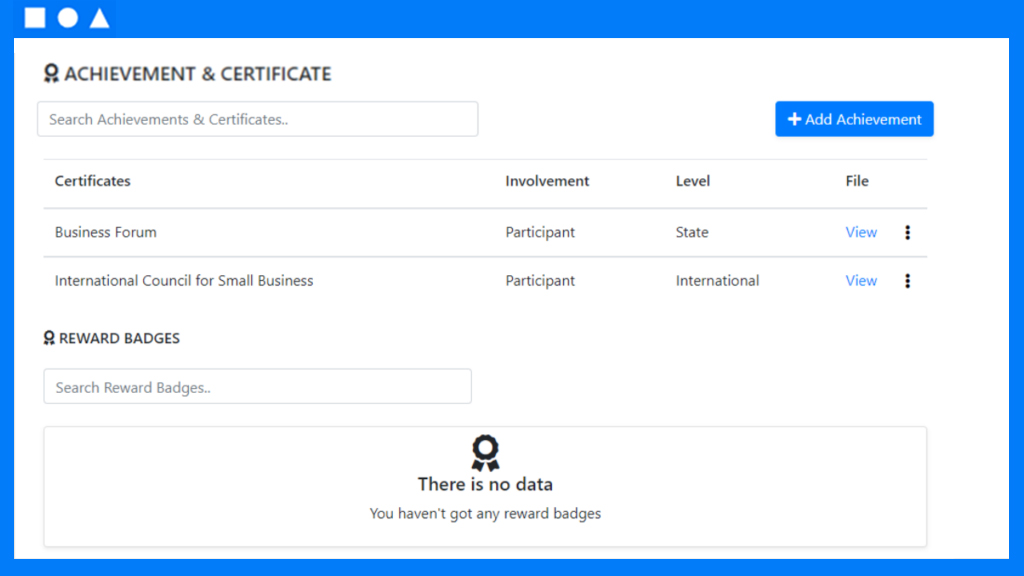This screenshot has width=1024, height=576.
Task: Click the ribbon icon beside Reward Badges
Action: [49, 338]
